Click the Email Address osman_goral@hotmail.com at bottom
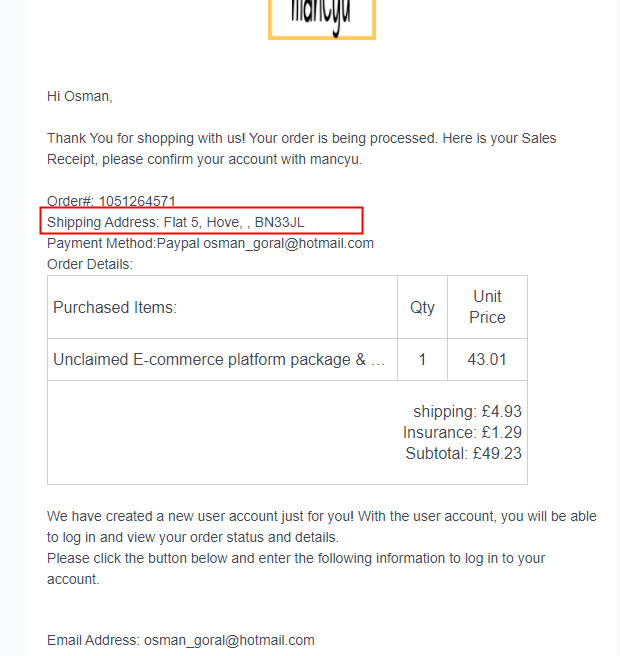620x656 pixels. point(229,640)
